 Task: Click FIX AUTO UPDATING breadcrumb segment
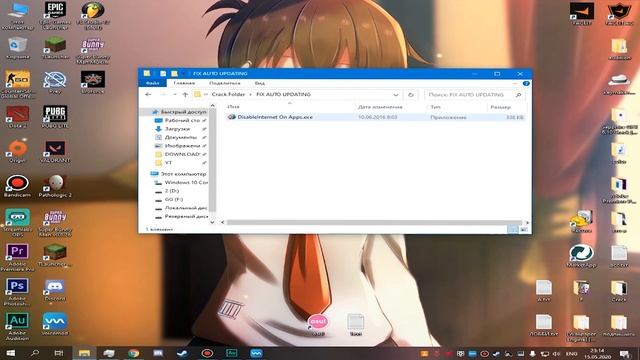(283, 94)
